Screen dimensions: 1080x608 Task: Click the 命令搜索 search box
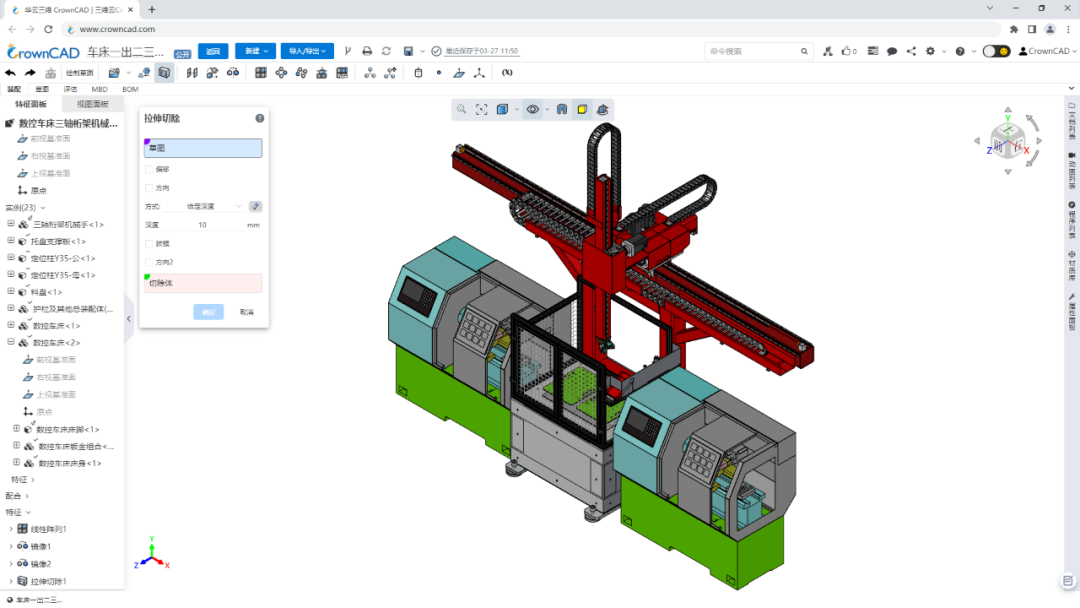click(x=757, y=51)
